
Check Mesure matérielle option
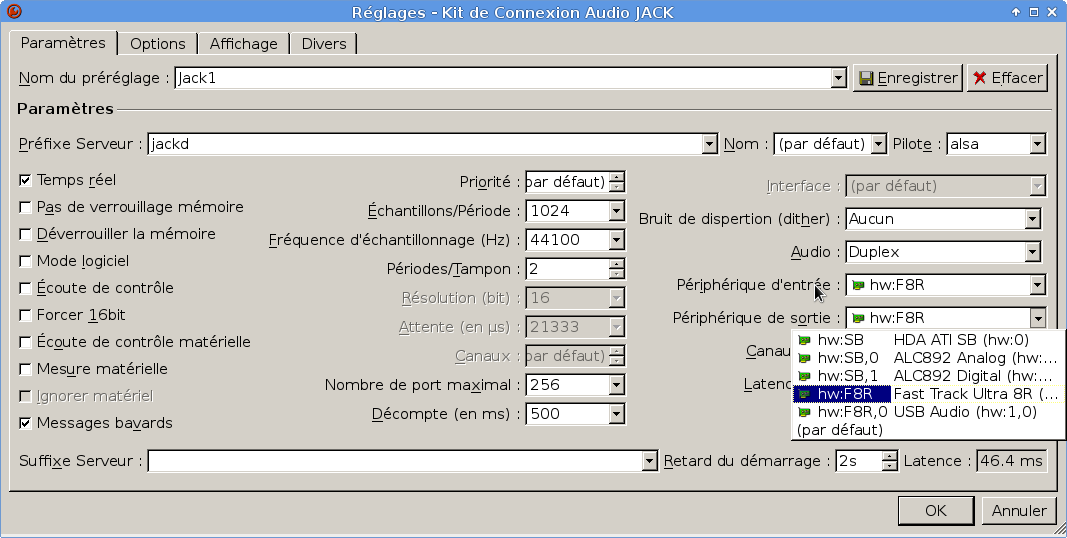point(25,369)
